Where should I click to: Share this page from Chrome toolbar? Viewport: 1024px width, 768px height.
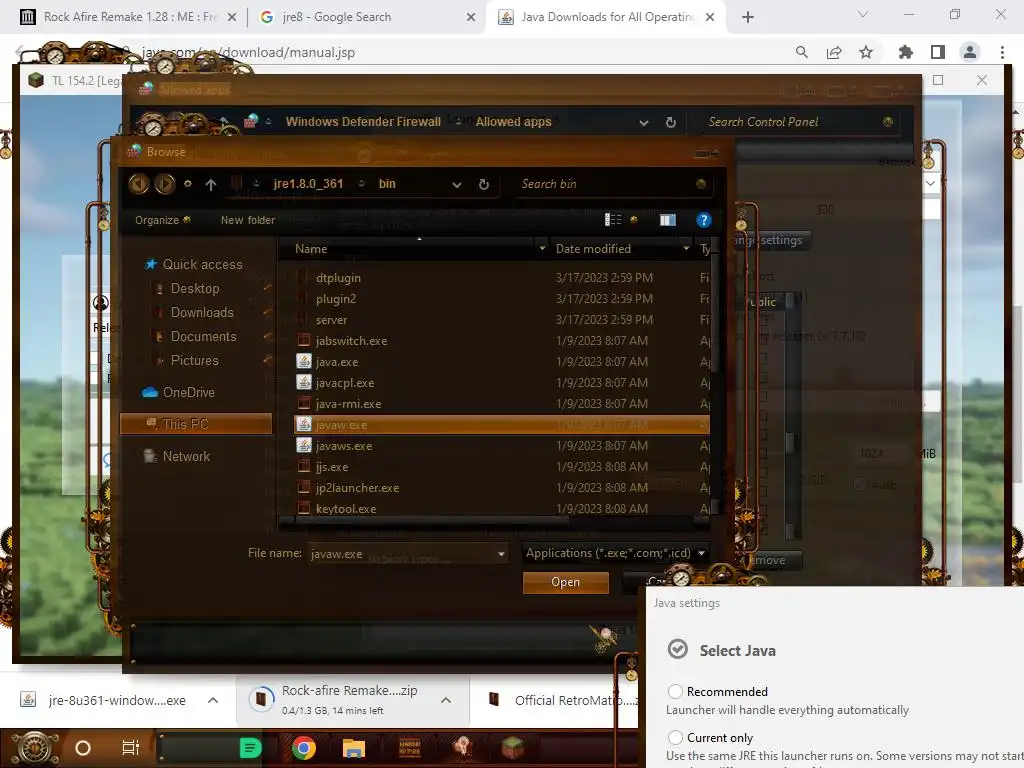[834, 52]
